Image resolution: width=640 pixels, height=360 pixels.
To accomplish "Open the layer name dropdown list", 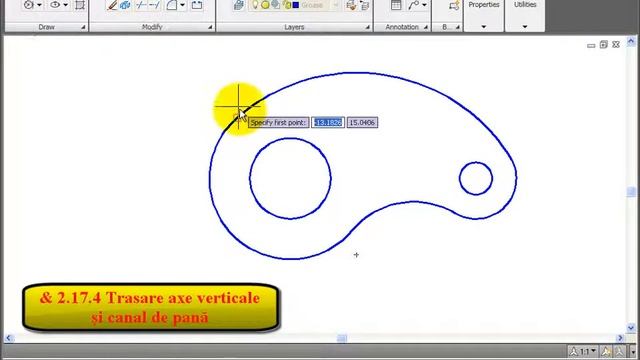I will point(336,5).
